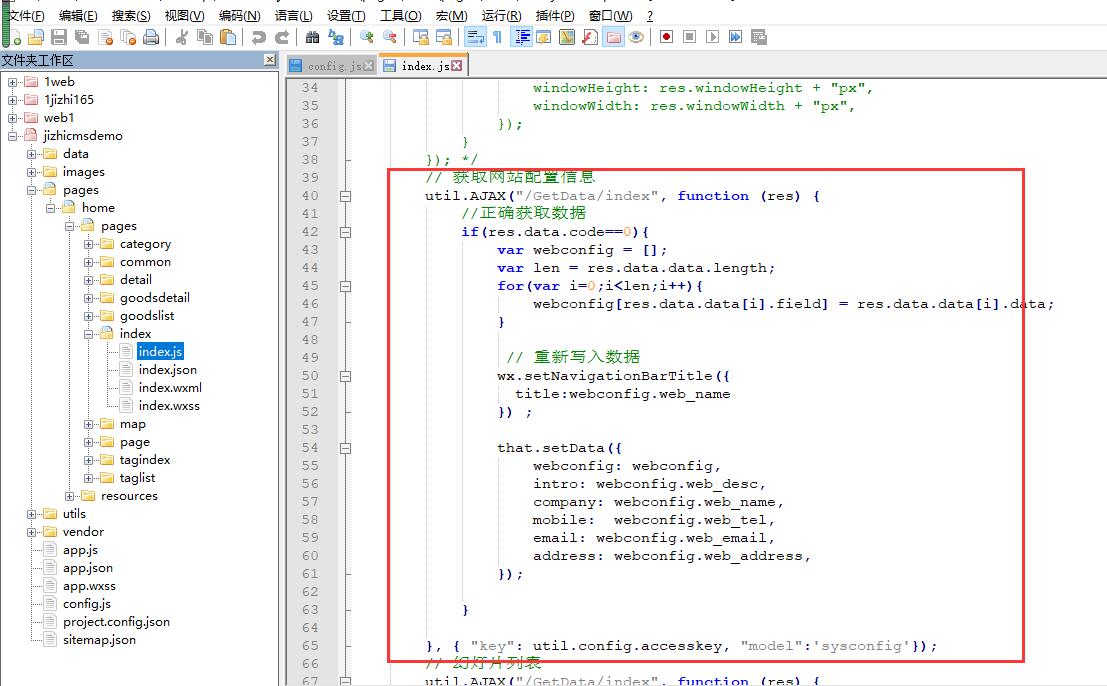Toggle word wrap in the toolbar
The width and height of the screenshot is (1107, 686).
[475, 37]
